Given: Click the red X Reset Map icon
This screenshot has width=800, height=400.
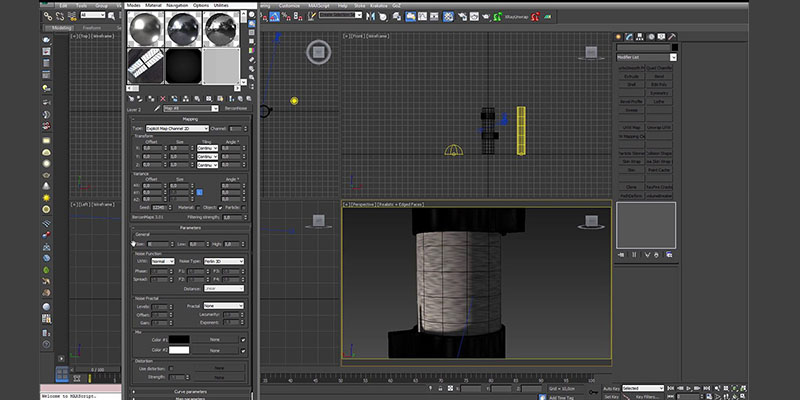Looking at the screenshot, I should [x=163, y=98].
